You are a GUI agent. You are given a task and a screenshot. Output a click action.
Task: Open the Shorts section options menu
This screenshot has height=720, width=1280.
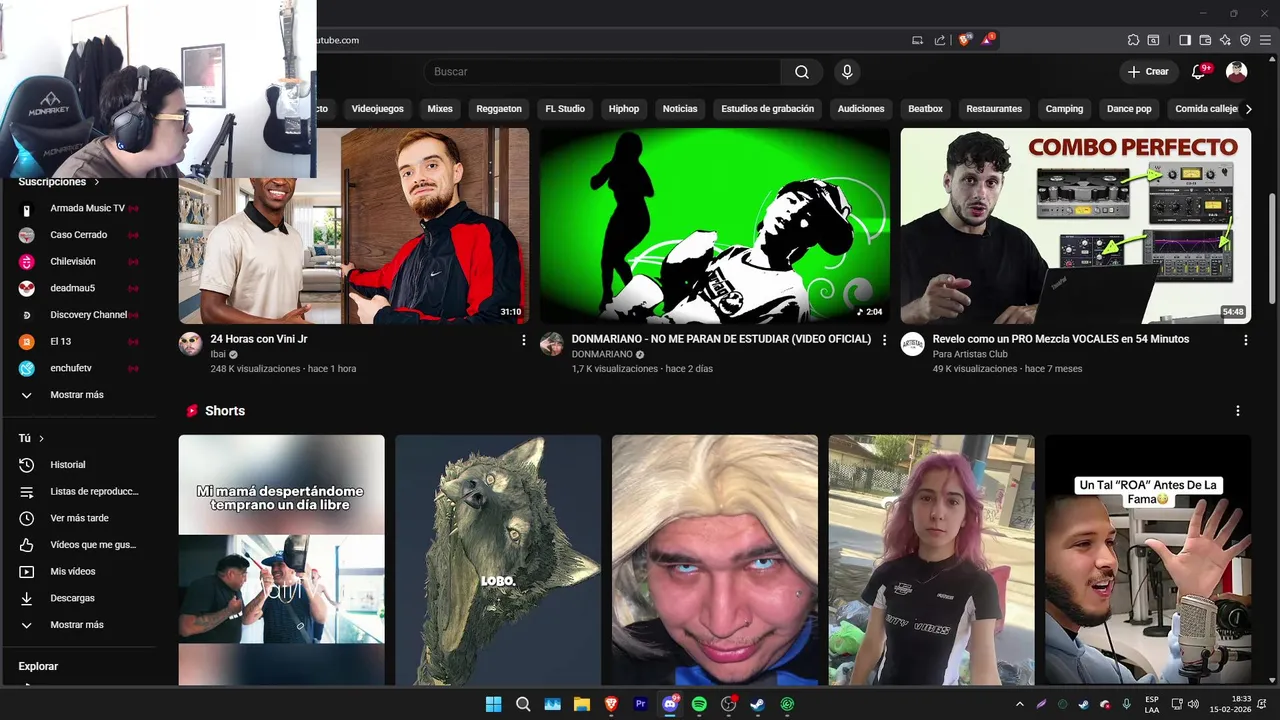point(1238,411)
